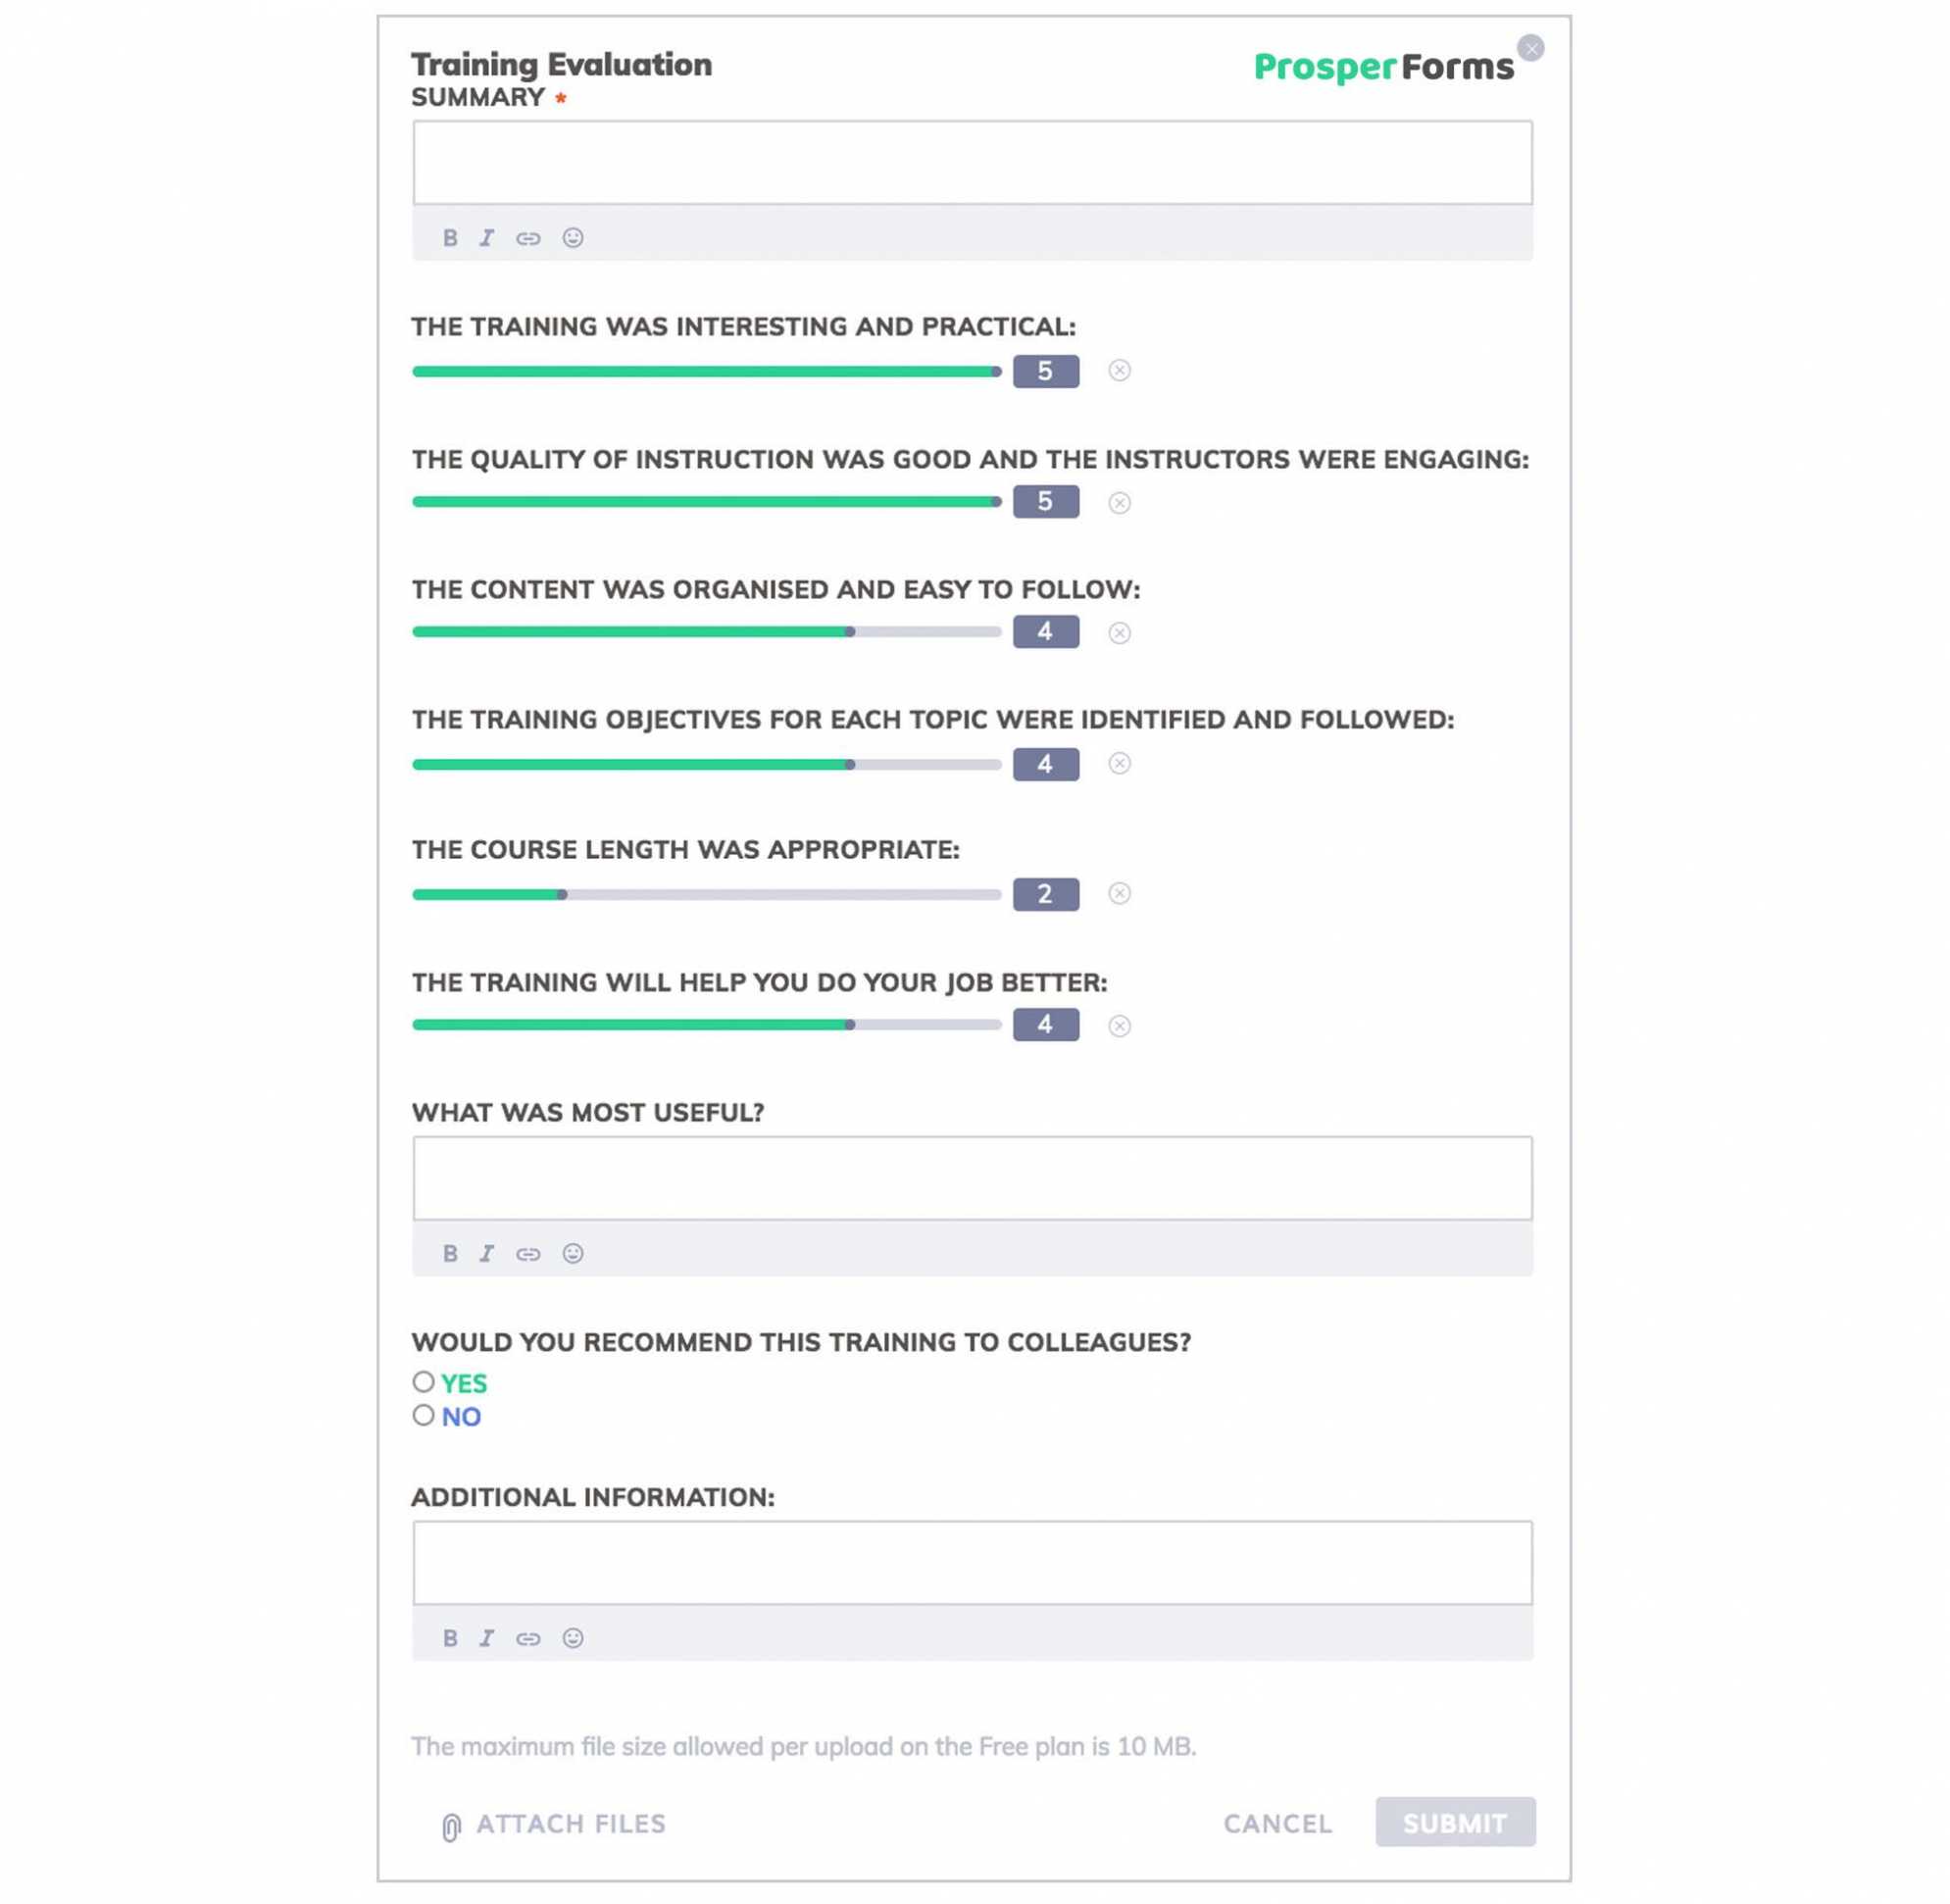Apply italic formatting in the Summary toolbar

coord(488,238)
